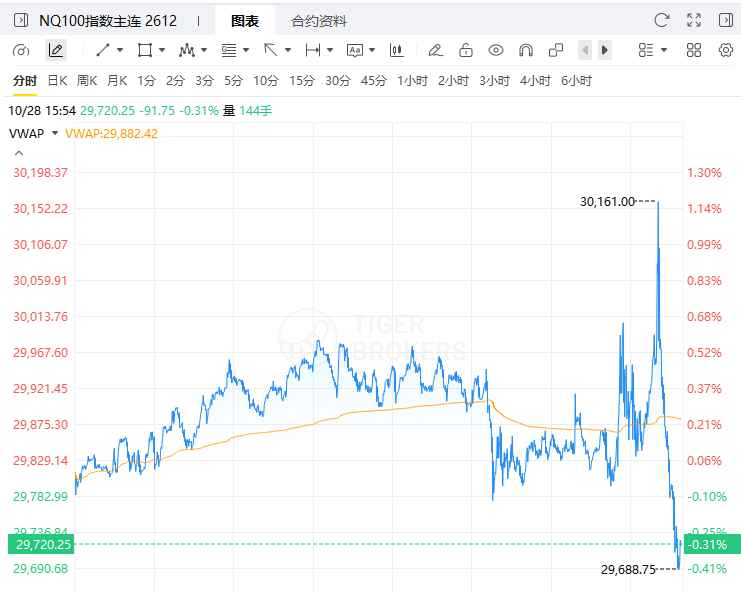Select the 日K timeframe

tap(57, 81)
